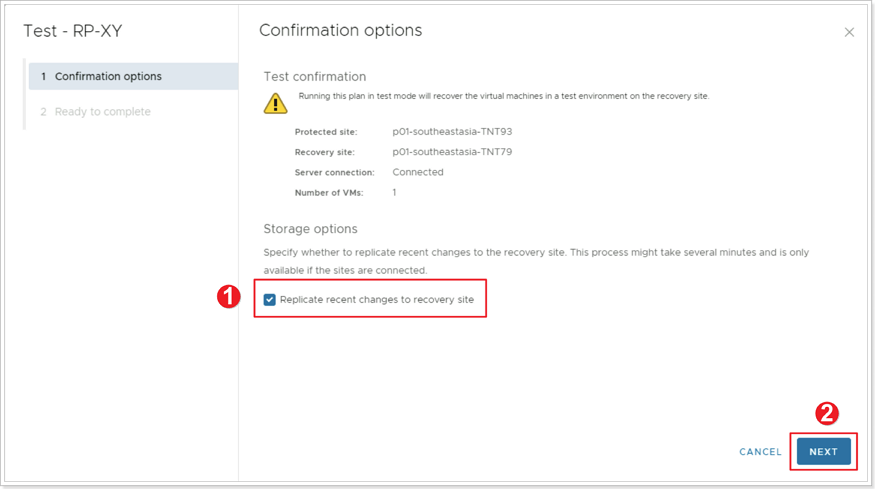This screenshot has height=489, width=875.
Task: Uncheck the Replicate recent changes checkbox
Action: [270, 300]
